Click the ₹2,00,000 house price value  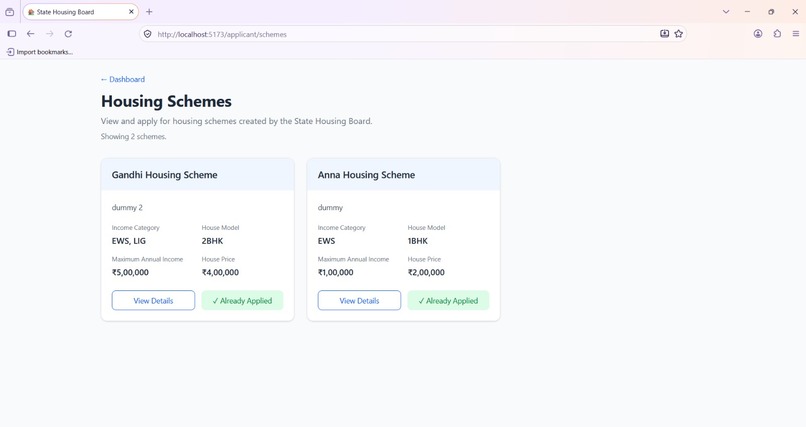(426, 272)
